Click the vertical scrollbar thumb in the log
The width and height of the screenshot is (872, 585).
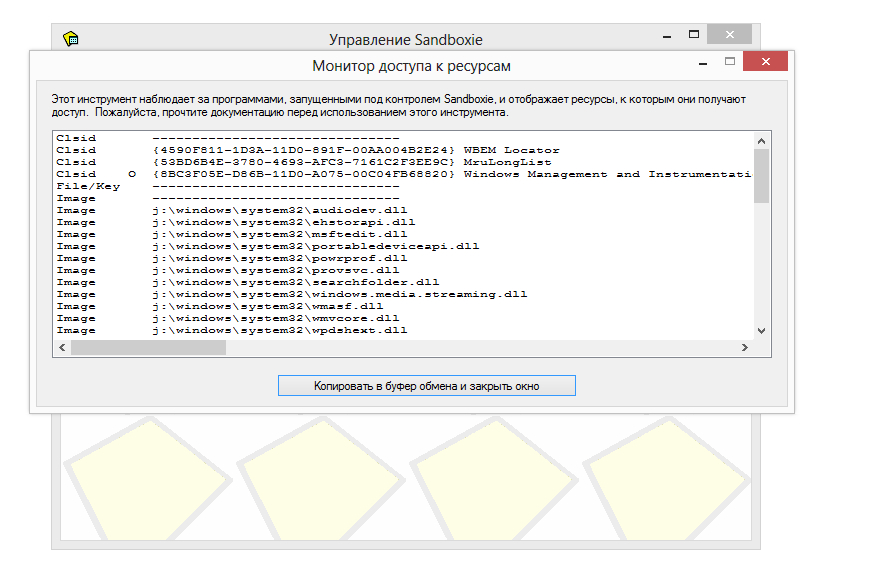761,175
